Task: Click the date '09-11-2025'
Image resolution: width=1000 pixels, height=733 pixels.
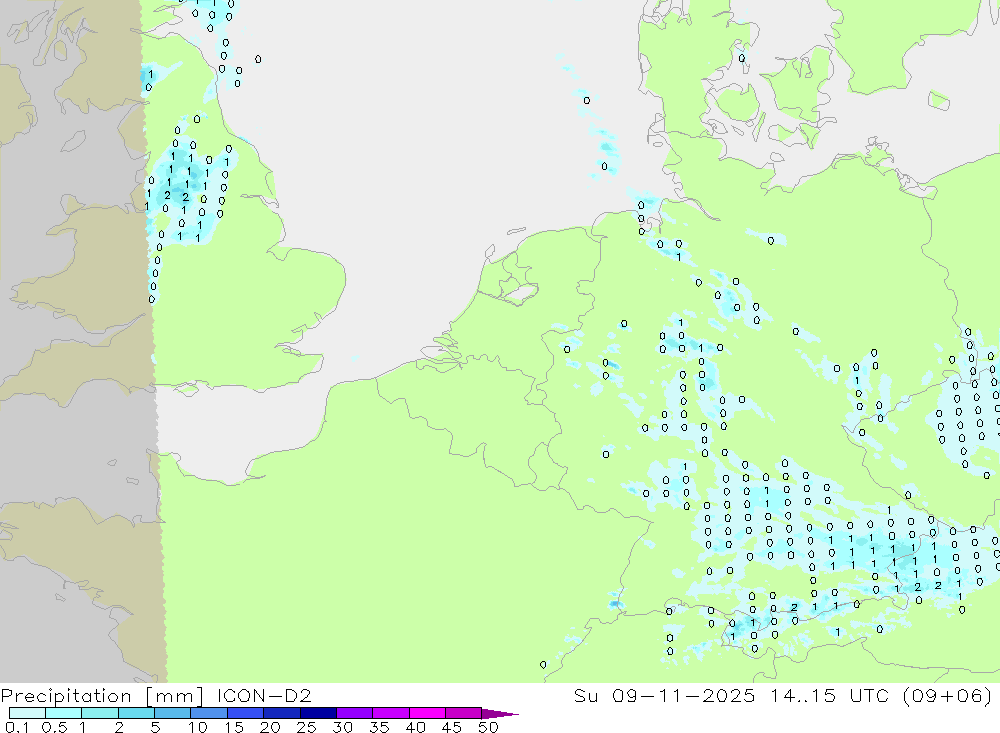Action: [683, 695]
